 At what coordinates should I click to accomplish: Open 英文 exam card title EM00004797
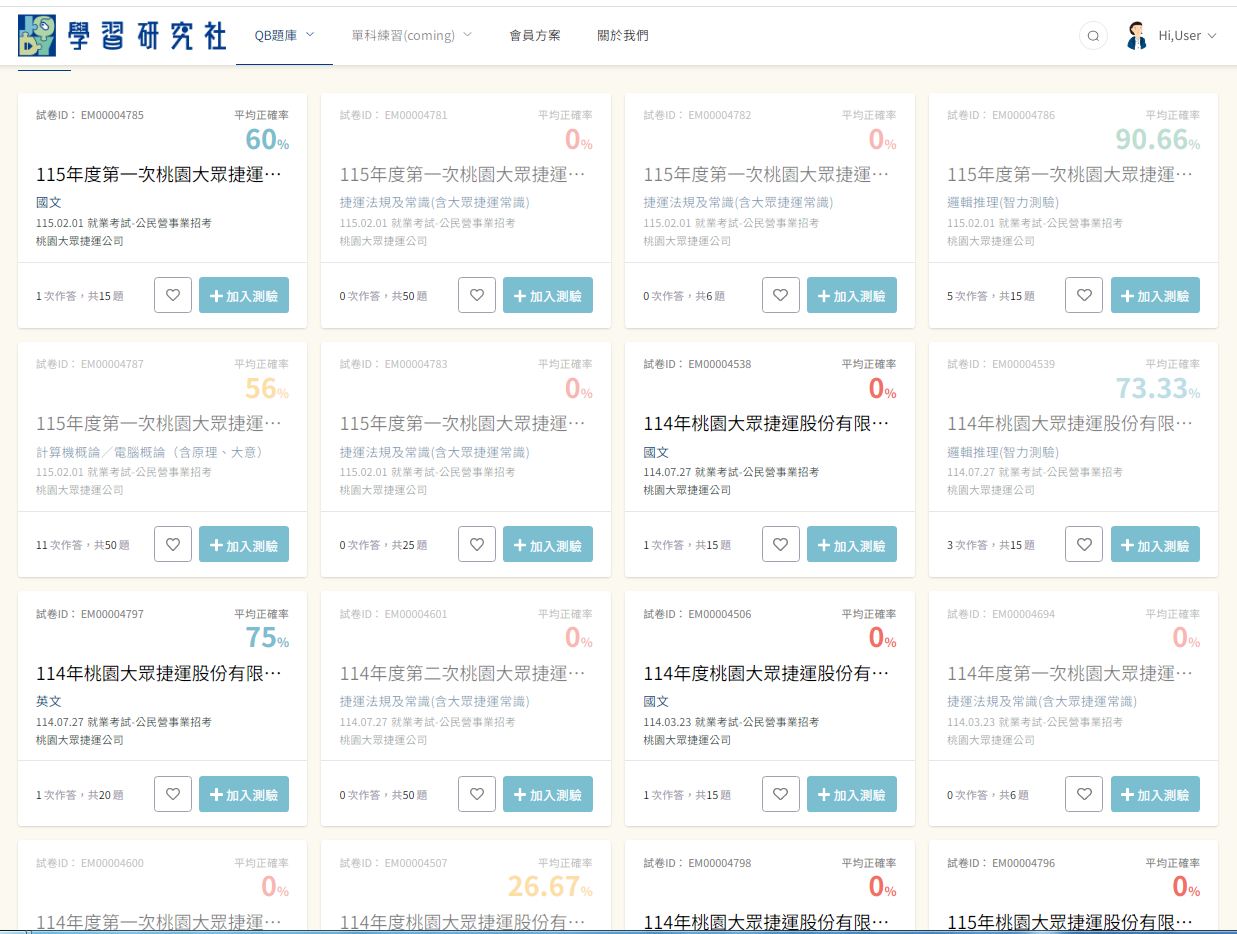(x=158, y=674)
